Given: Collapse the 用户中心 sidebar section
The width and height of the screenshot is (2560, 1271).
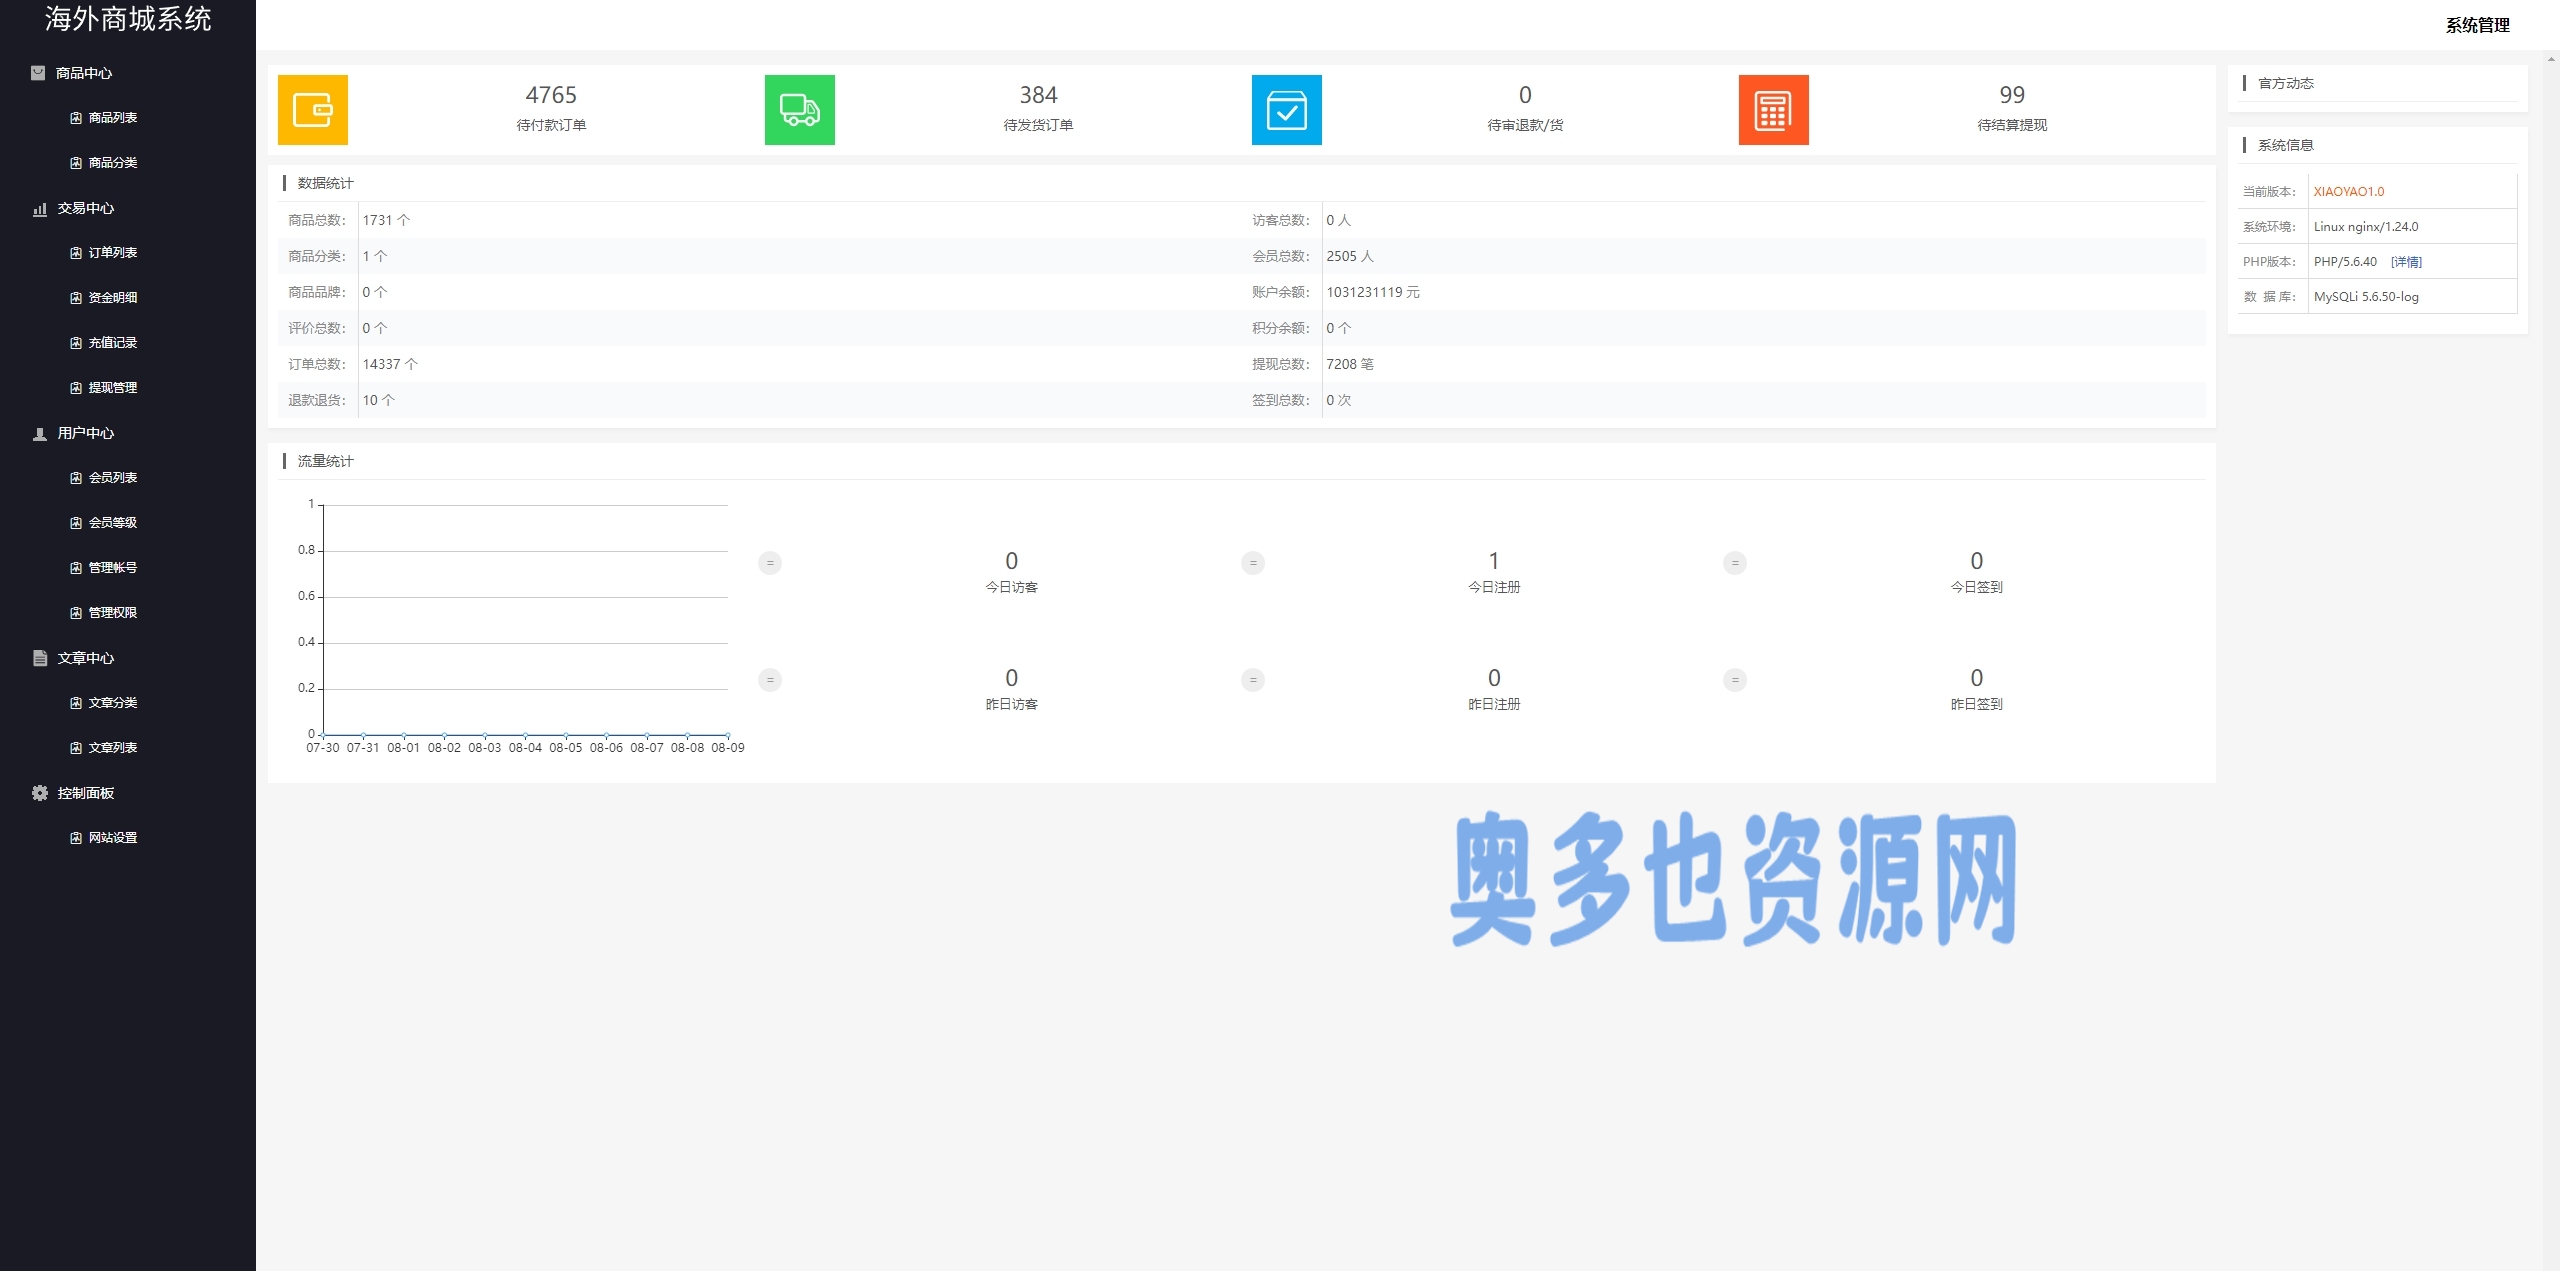Looking at the screenshot, I should (x=86, y=433).
